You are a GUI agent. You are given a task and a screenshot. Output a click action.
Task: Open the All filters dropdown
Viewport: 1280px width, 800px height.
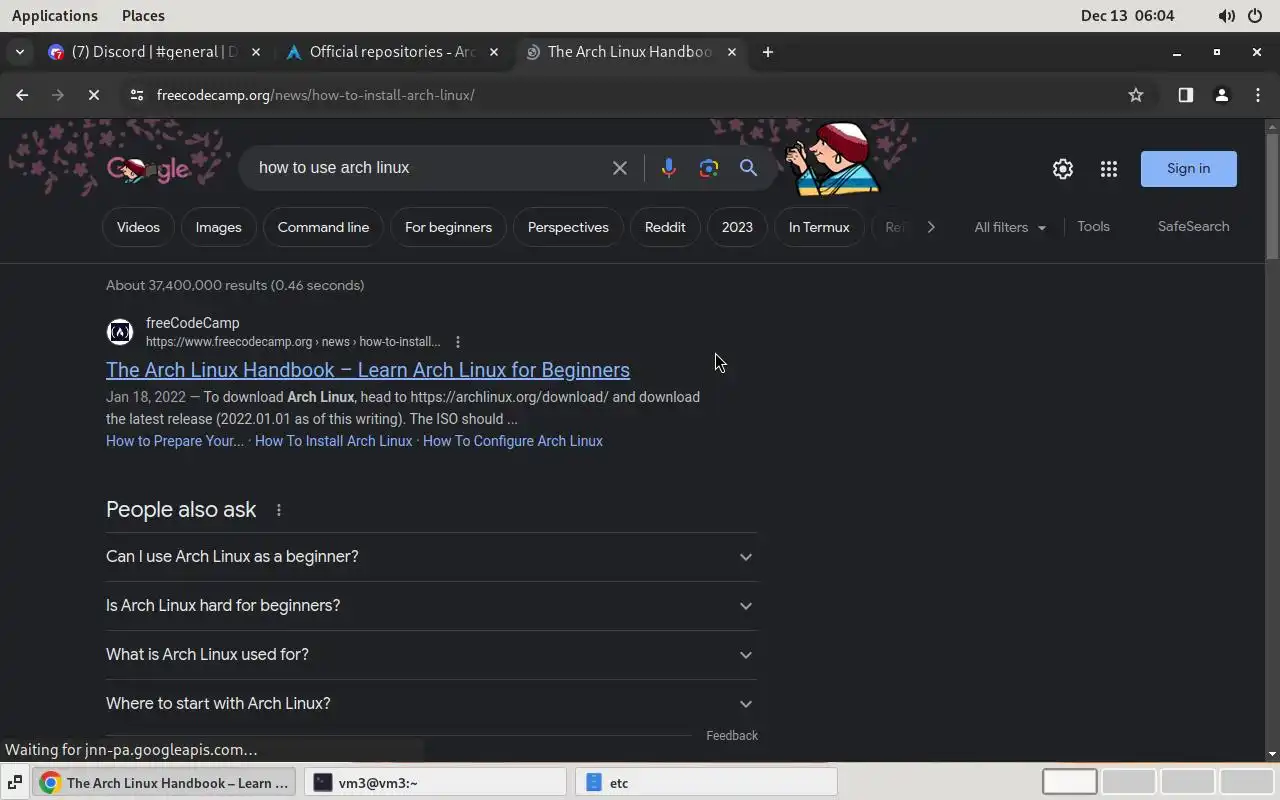[x=1010, y=227]
